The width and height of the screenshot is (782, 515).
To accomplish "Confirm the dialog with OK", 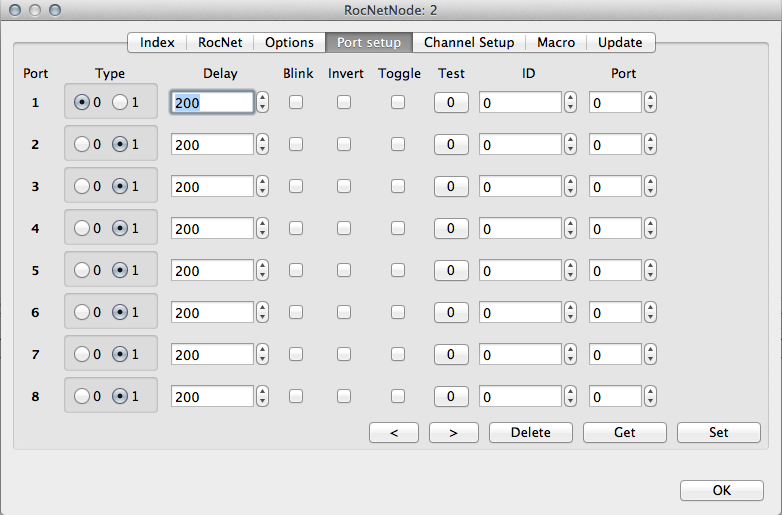I will [x=722, y=490].
